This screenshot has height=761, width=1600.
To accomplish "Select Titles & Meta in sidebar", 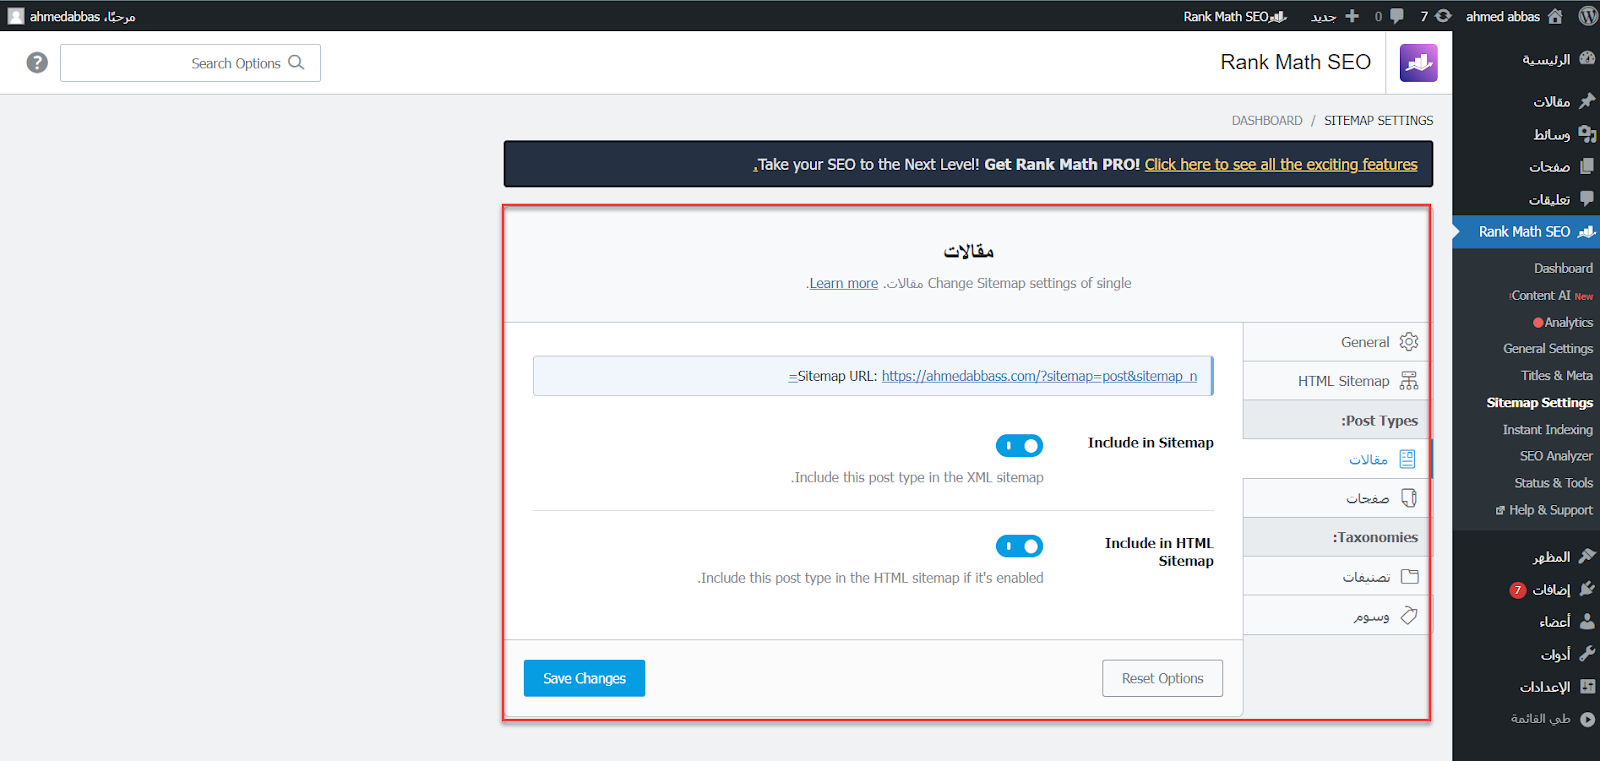I will [1556, 376].
